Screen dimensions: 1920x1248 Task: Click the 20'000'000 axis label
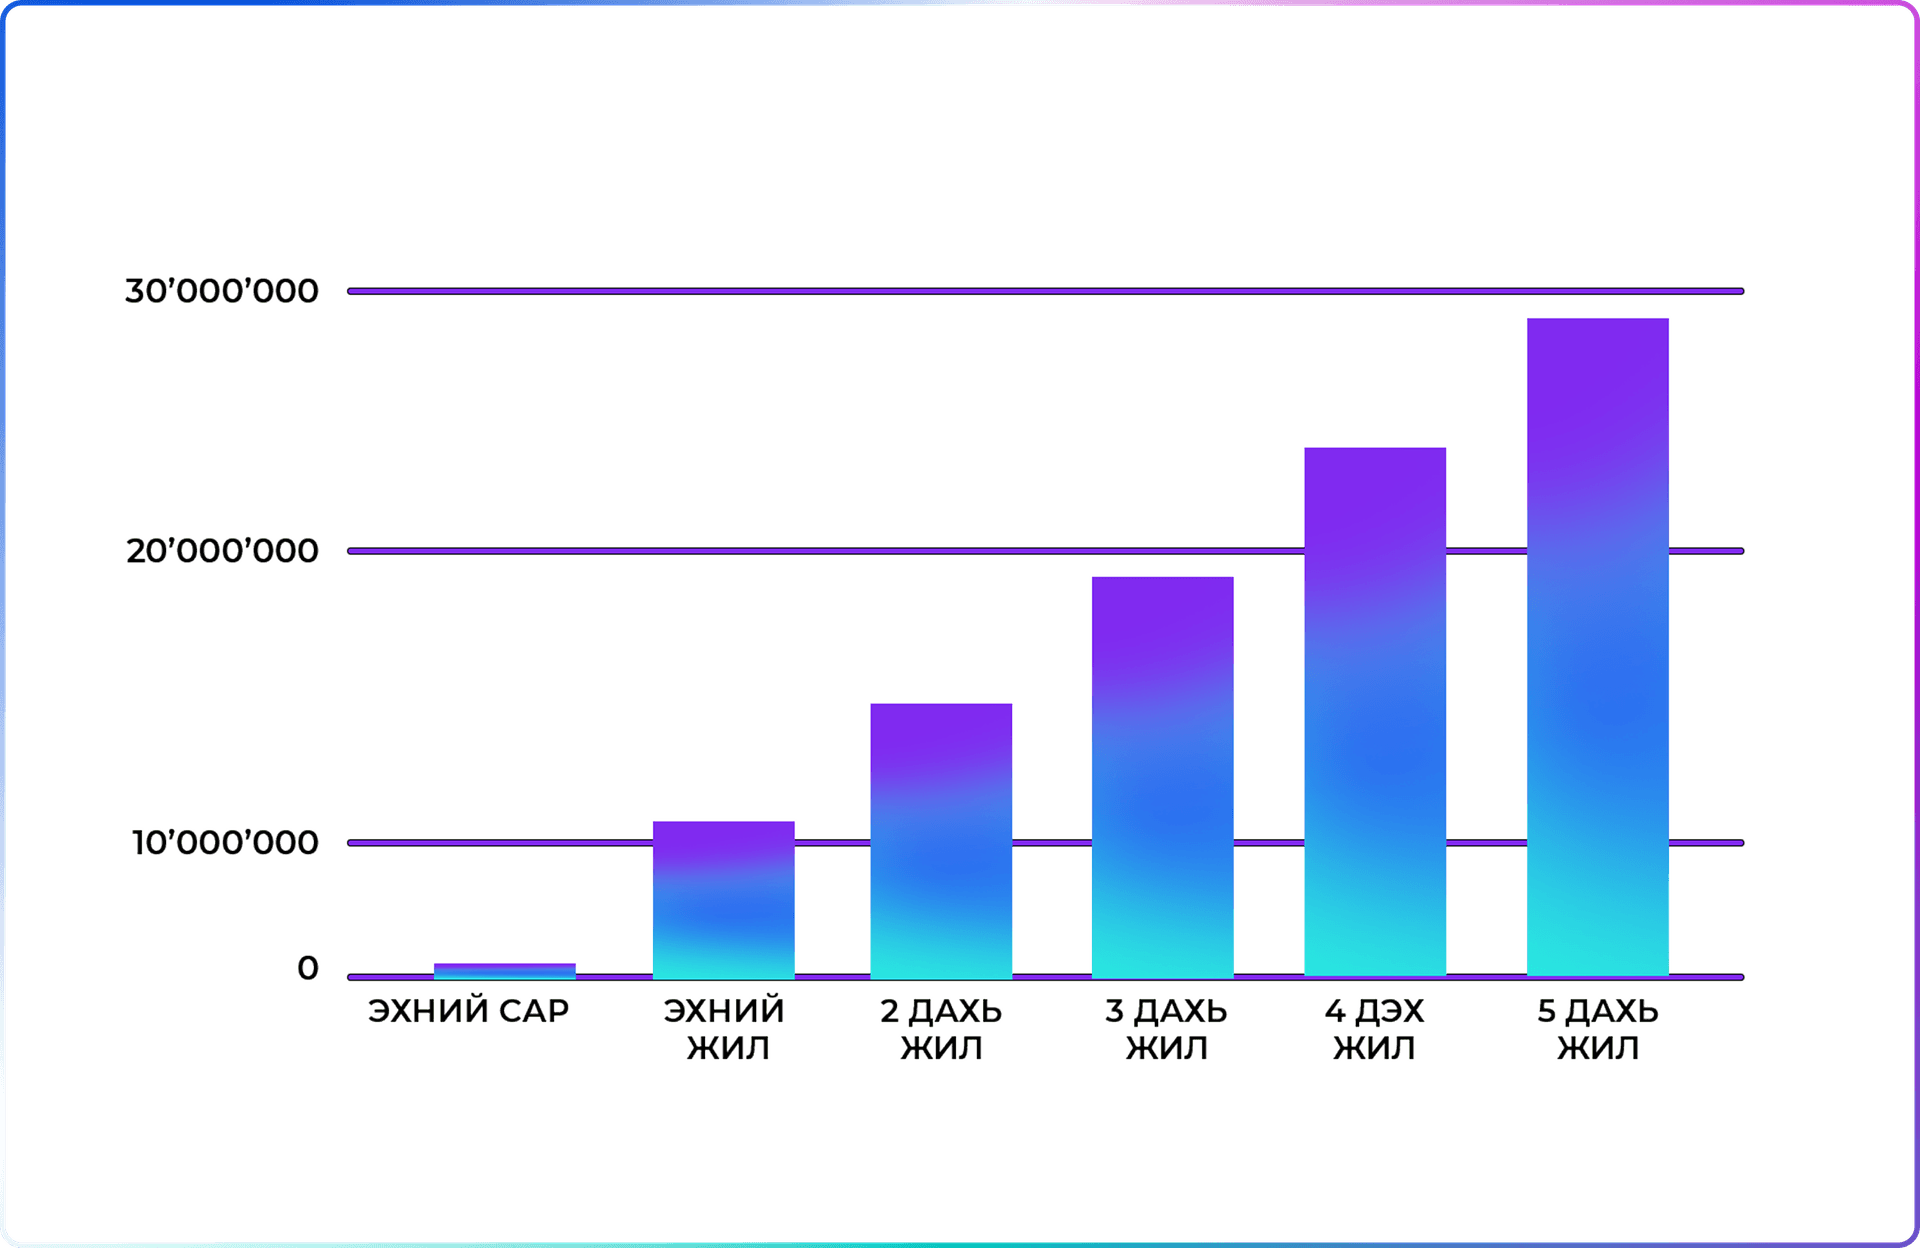click(x=221, y=550)
